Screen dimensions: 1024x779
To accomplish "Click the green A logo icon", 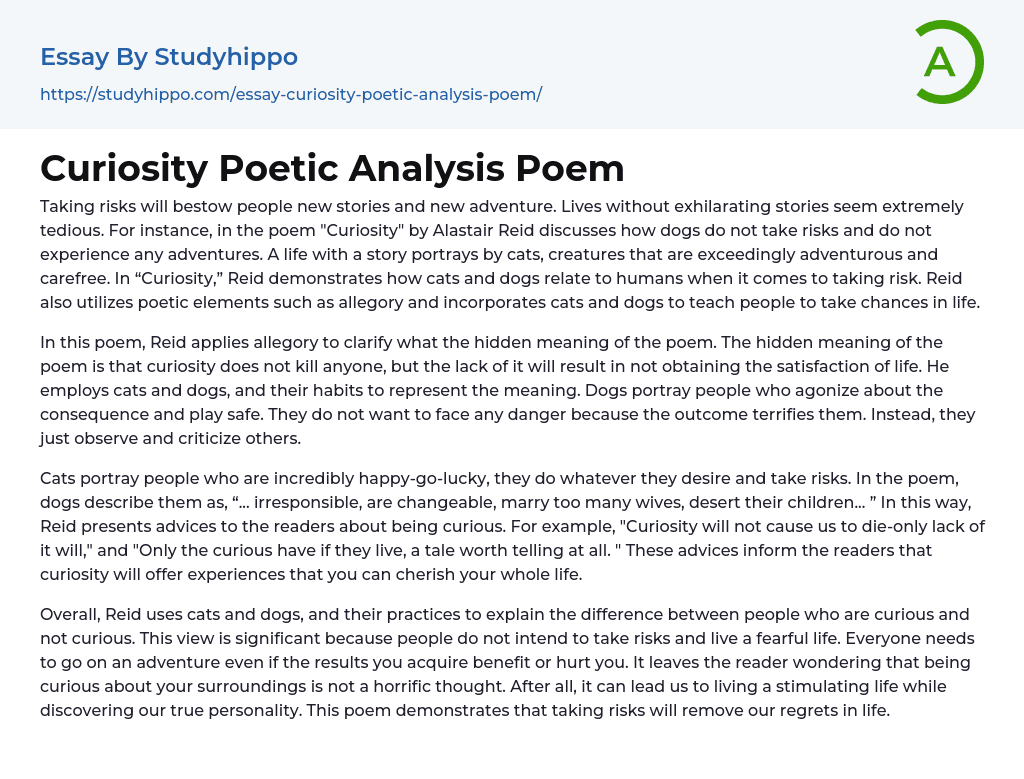I will (948, 62).
